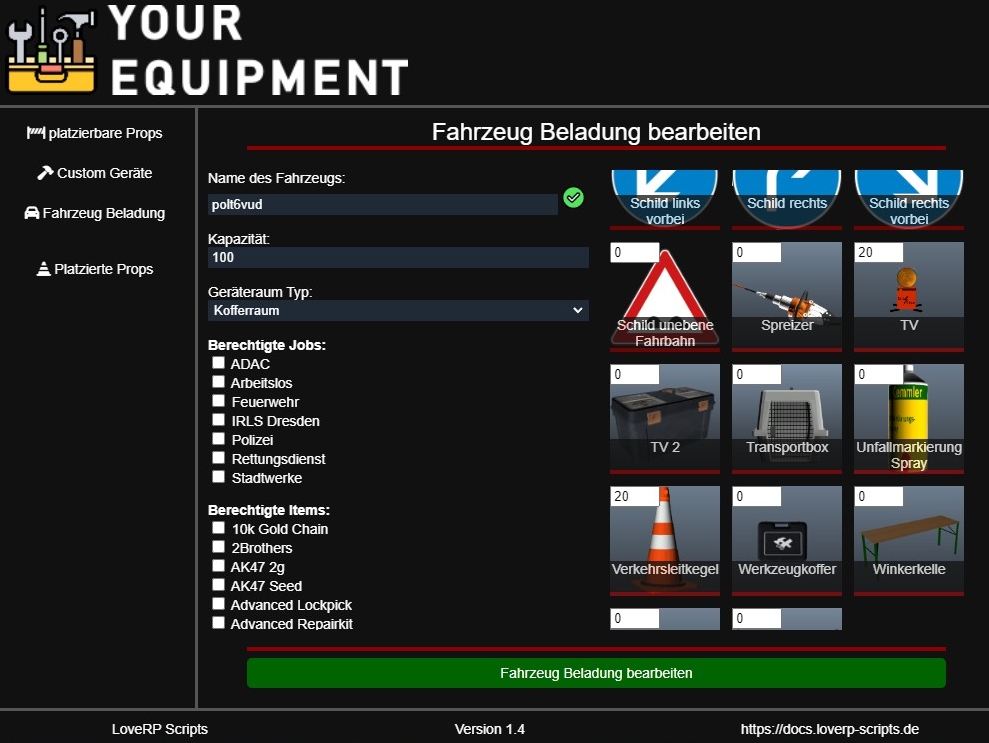
Task: Select the Schild unebene Fahrbahn tile
Action: (x=665, y=296)
